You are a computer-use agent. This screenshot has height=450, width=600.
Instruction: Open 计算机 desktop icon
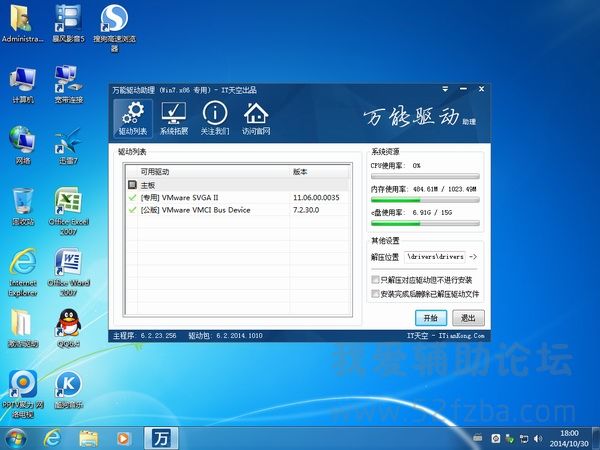coord(23,85)
